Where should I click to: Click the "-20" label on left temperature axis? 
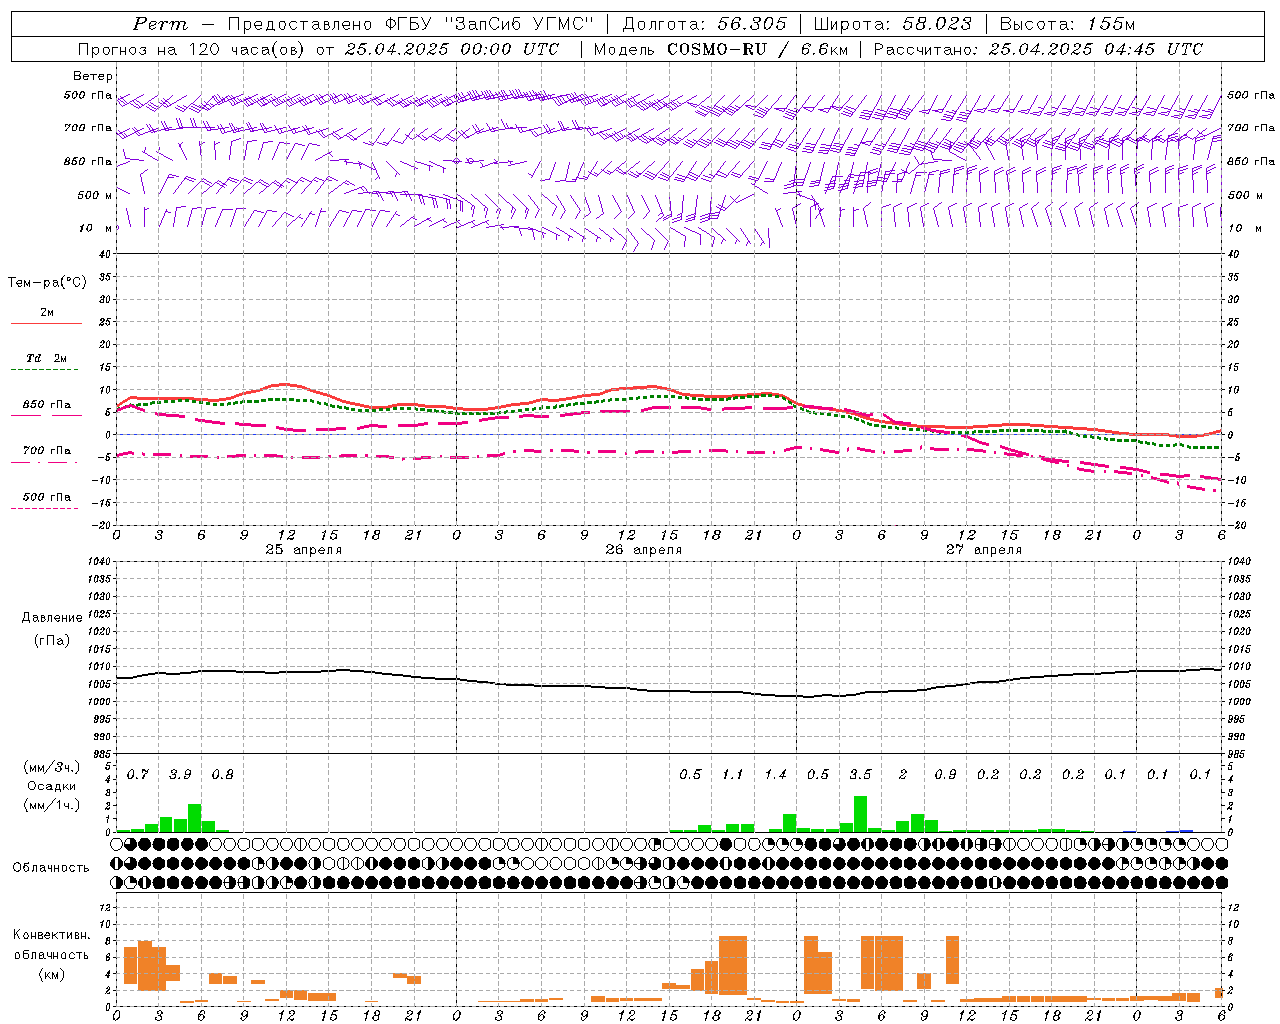click(101, 525)
